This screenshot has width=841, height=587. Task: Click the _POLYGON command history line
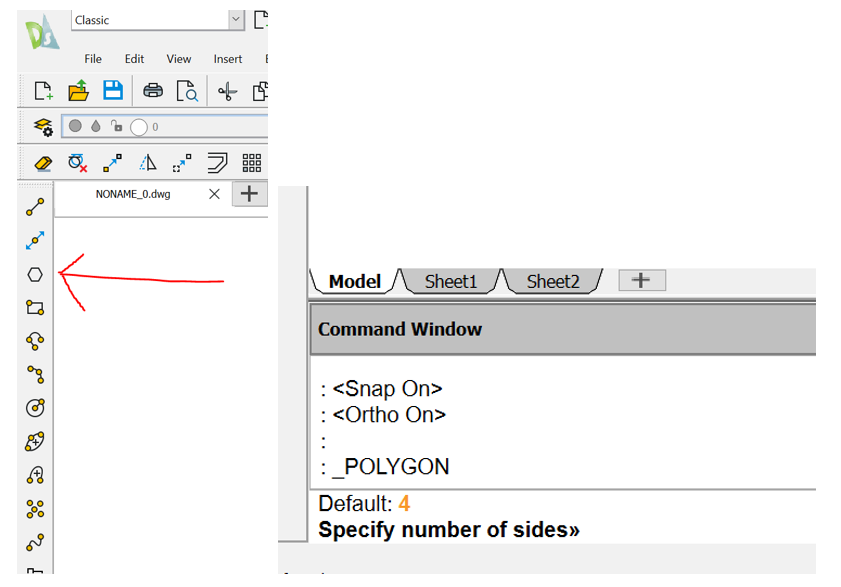tap(385, 466)
